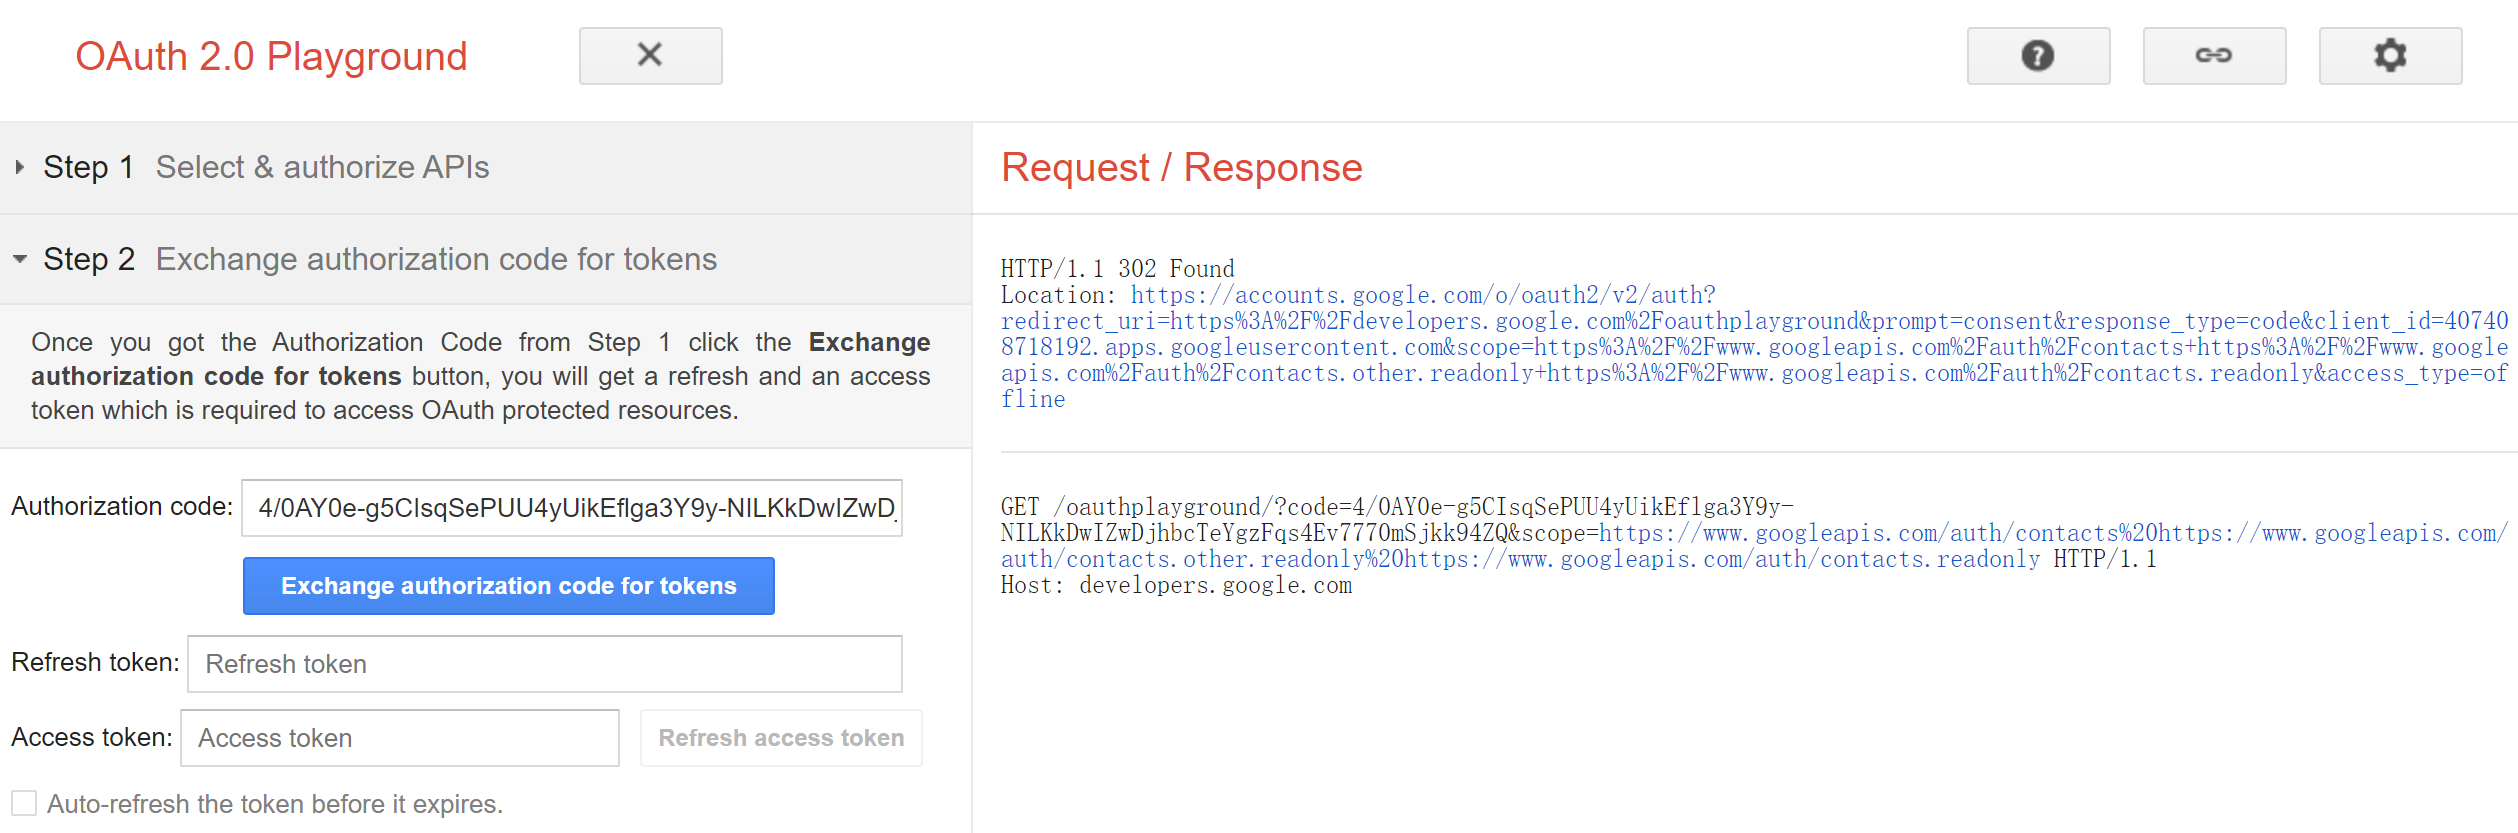Open the help question mark icon
The image size is (2518, 833).
[x=2038, y=56]
